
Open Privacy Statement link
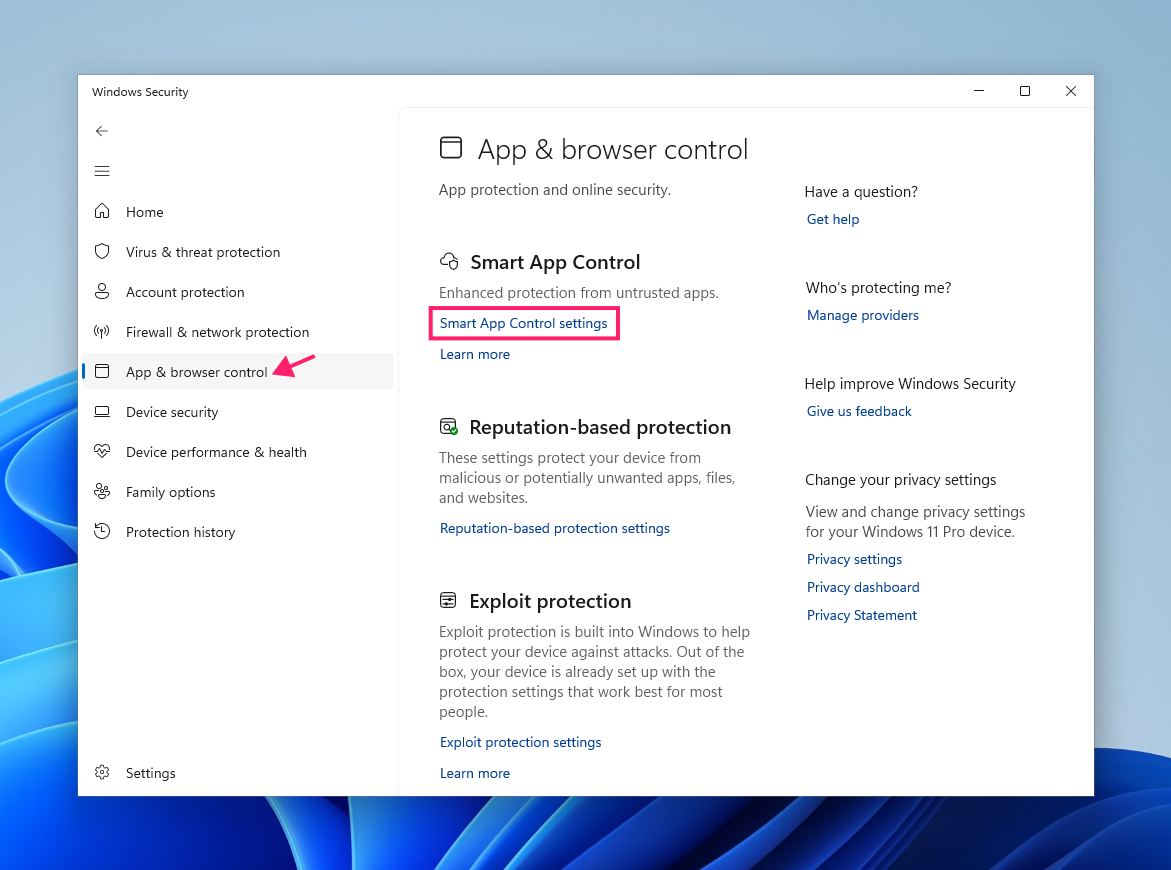(x=861, y=615)
